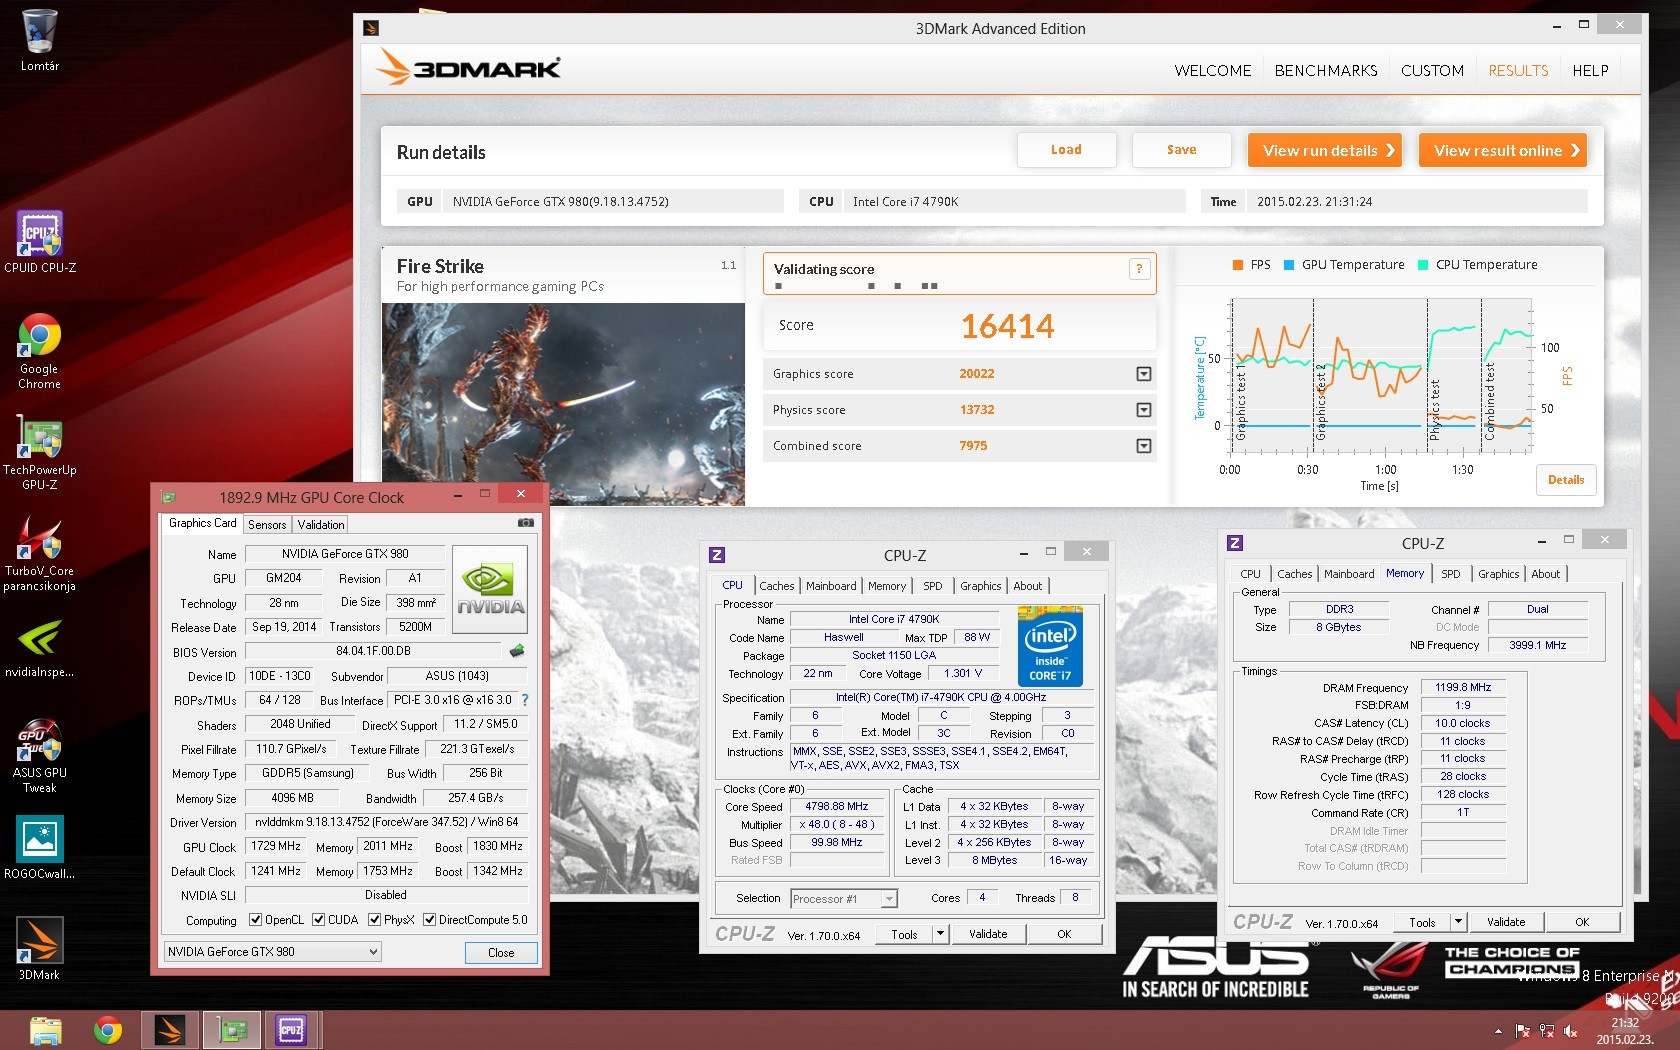The image size is (1680, 1050).
Task: Click NVIDIA logo in GPU-Z
Action: 490,589
